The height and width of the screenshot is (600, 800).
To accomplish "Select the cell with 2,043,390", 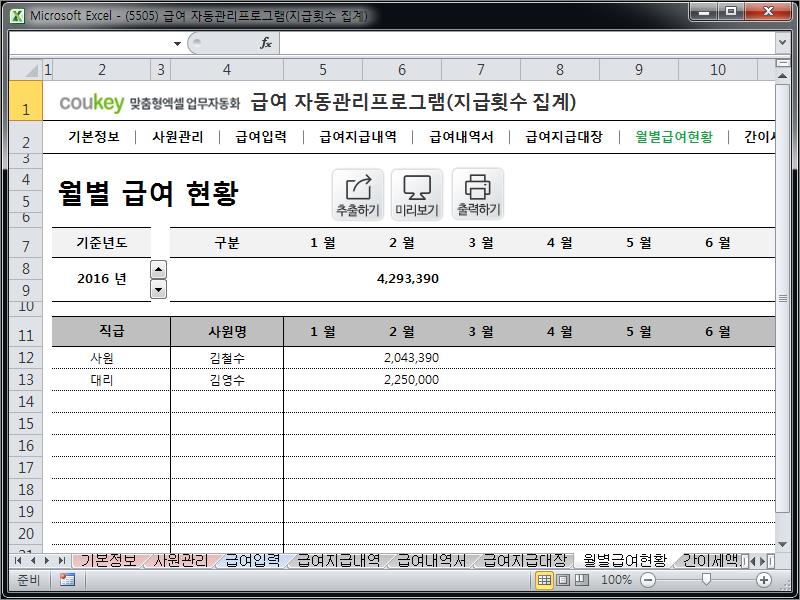I will pos(402,358).
